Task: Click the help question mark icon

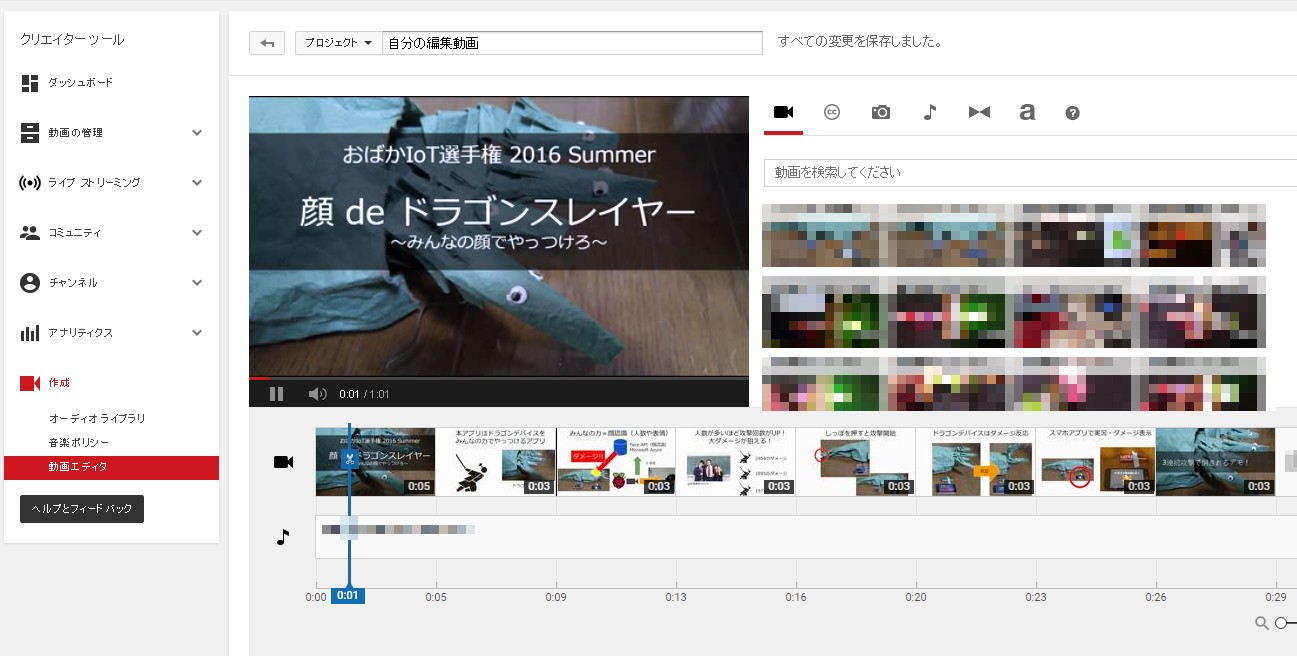Action: pyautogui.click(x=1073, y=113)
